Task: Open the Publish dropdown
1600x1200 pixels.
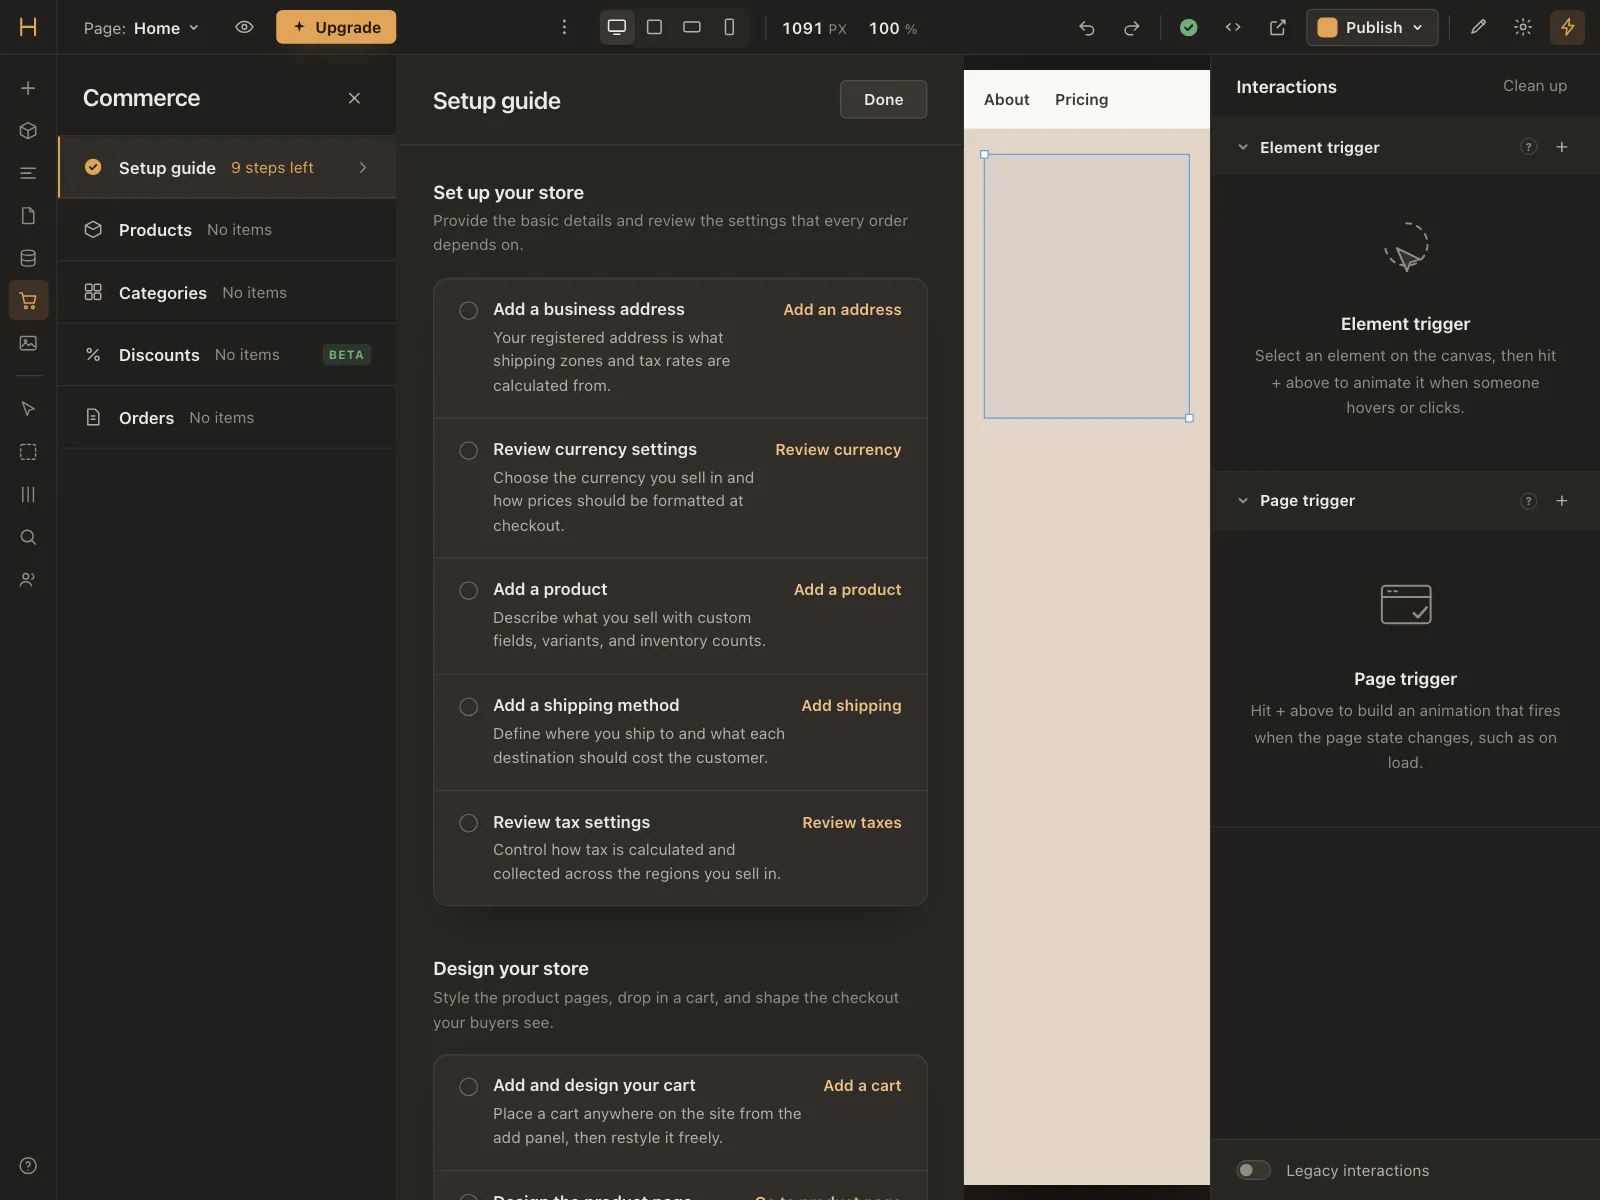Action: coord(1372,28)
